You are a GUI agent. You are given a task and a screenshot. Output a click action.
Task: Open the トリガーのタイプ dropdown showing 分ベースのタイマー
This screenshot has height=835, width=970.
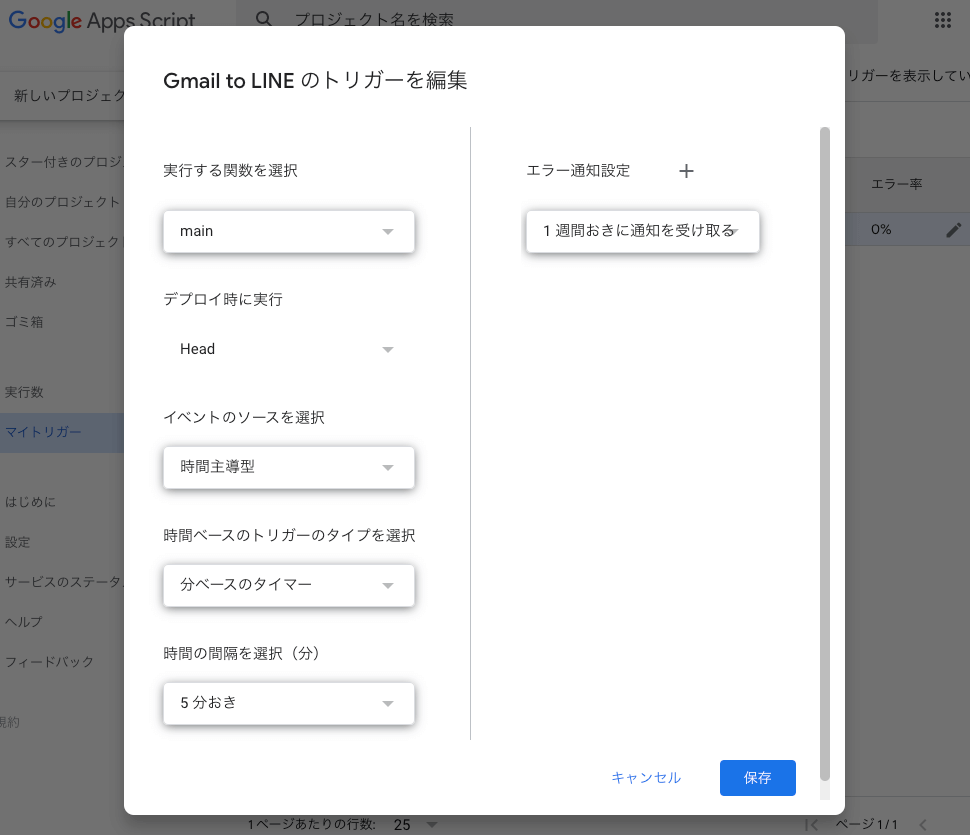(x=288, y=586)
